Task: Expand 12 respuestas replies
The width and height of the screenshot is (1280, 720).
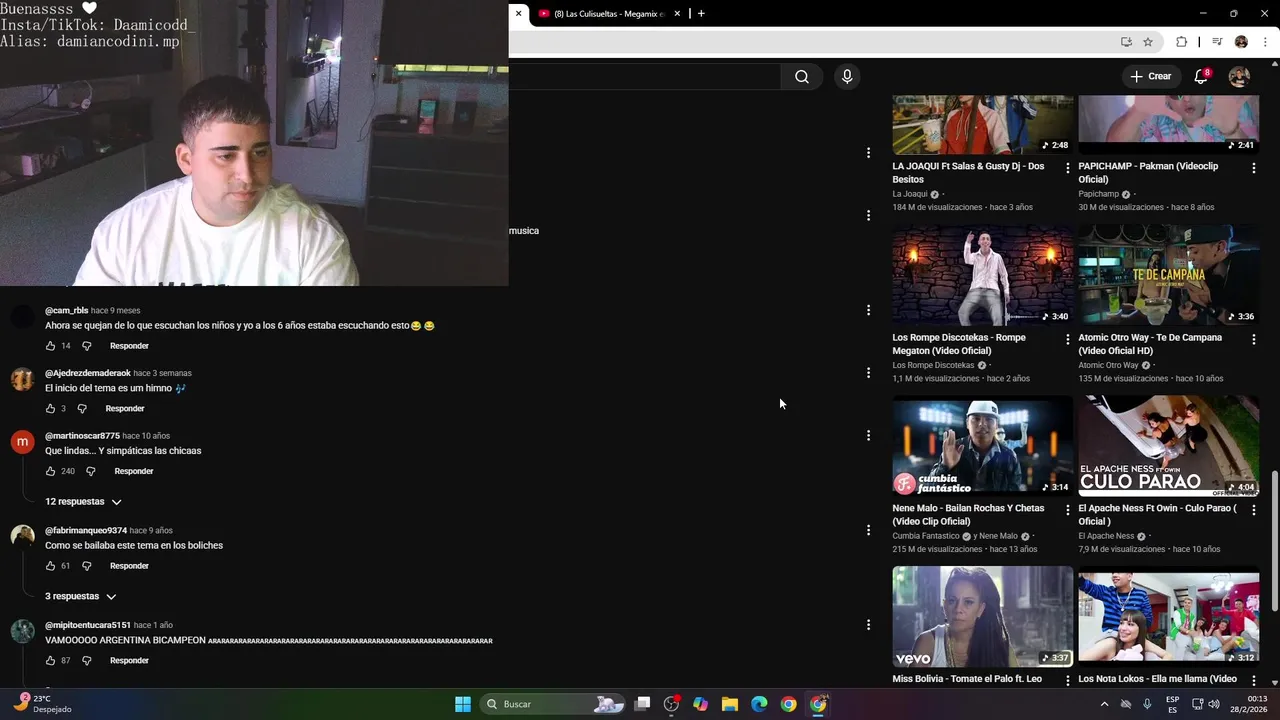Action: click(83, 502)
